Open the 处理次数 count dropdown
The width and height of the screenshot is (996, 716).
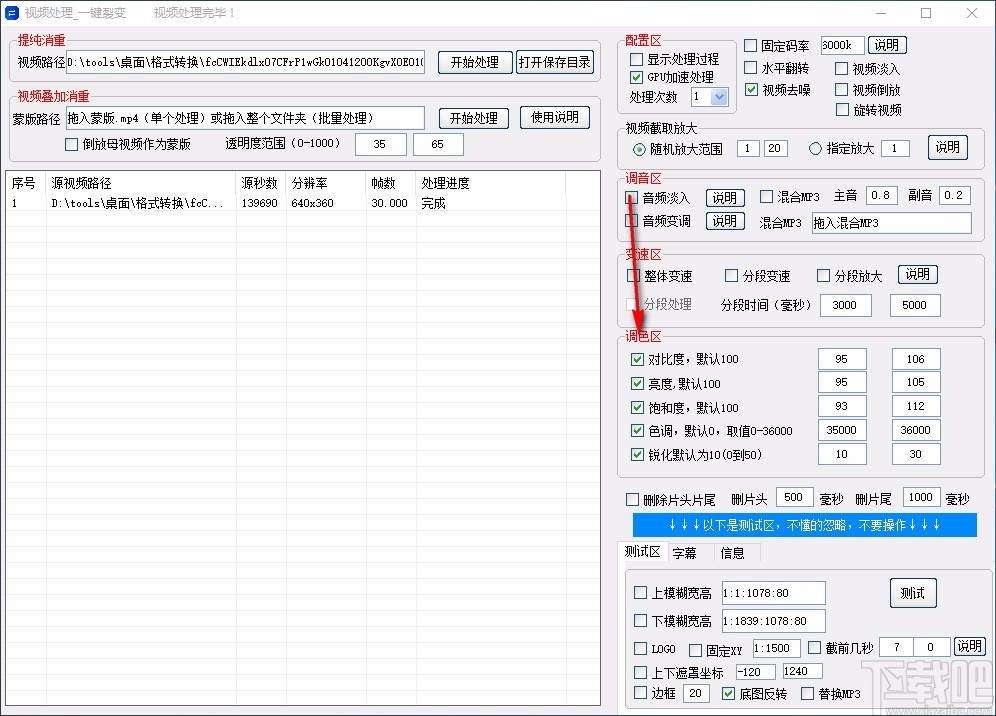coord(721,97)
